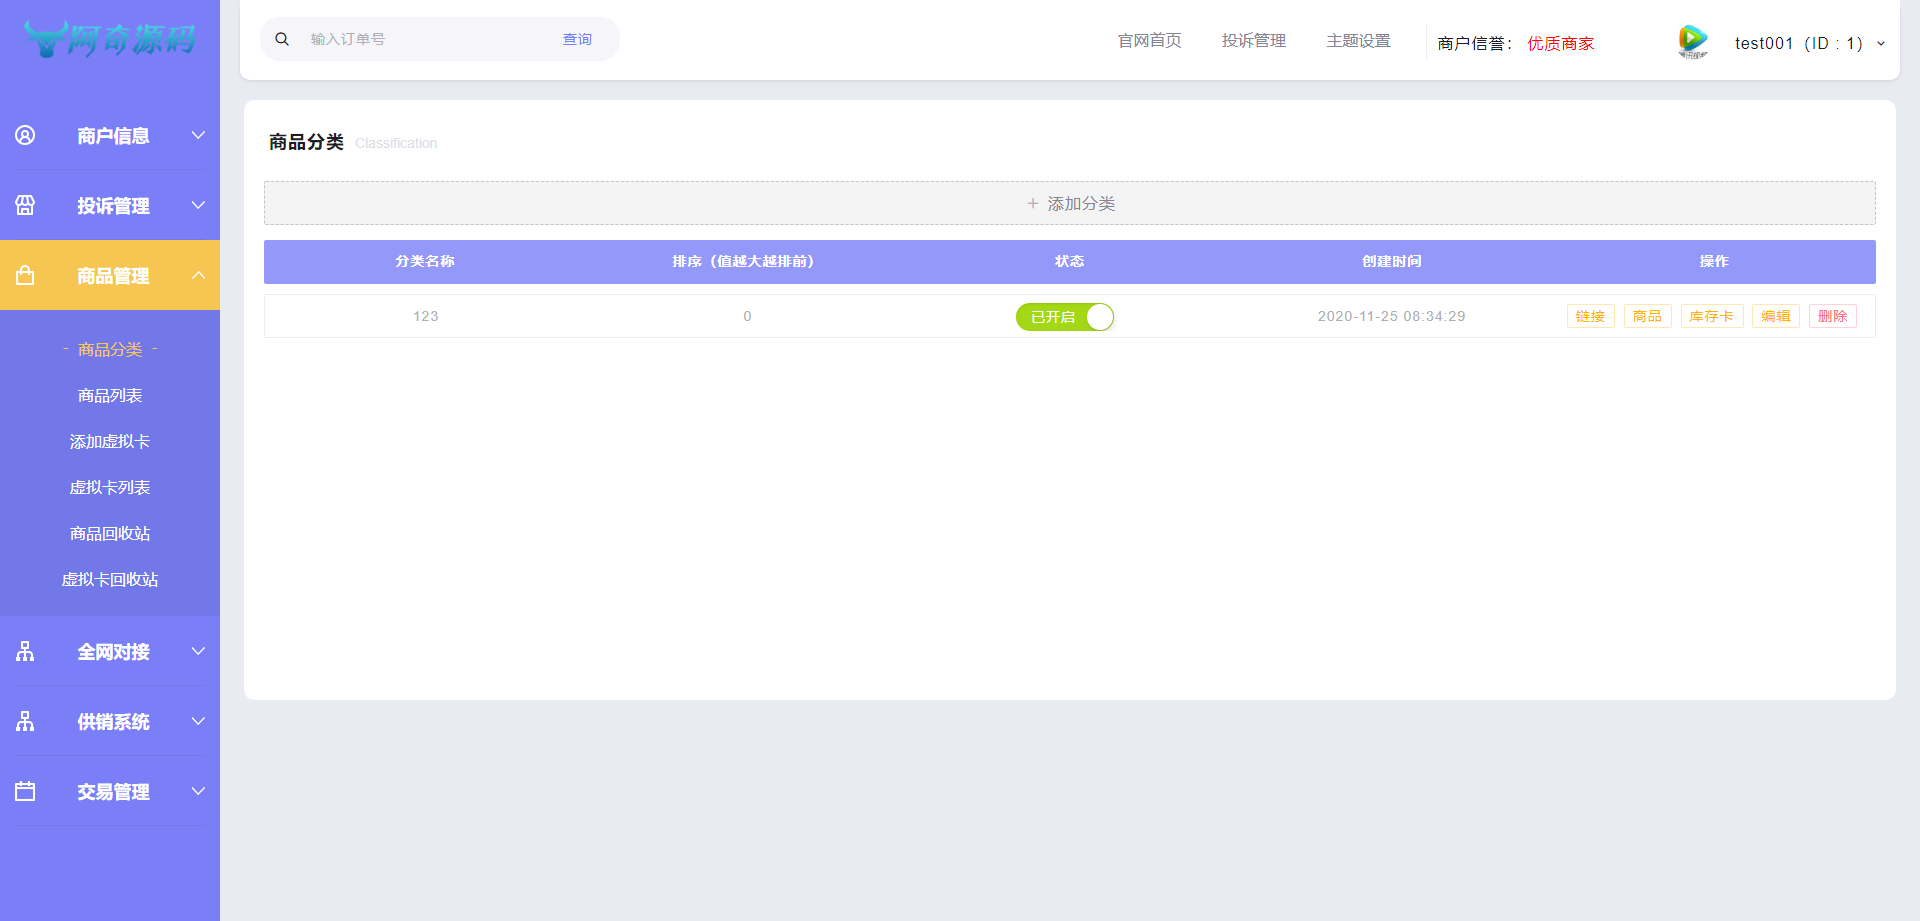Click the 全网对接 network icon

[25, 651]
